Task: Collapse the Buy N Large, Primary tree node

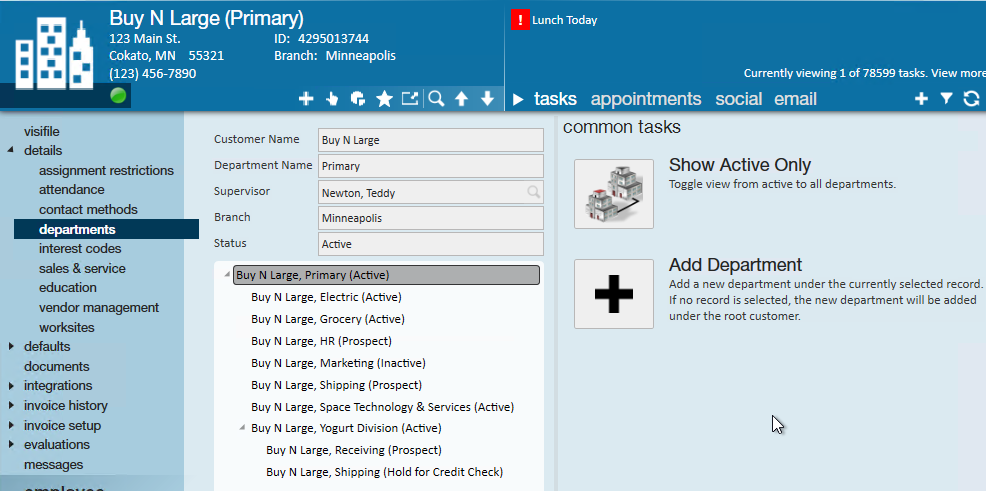Action: pos(227,275)
